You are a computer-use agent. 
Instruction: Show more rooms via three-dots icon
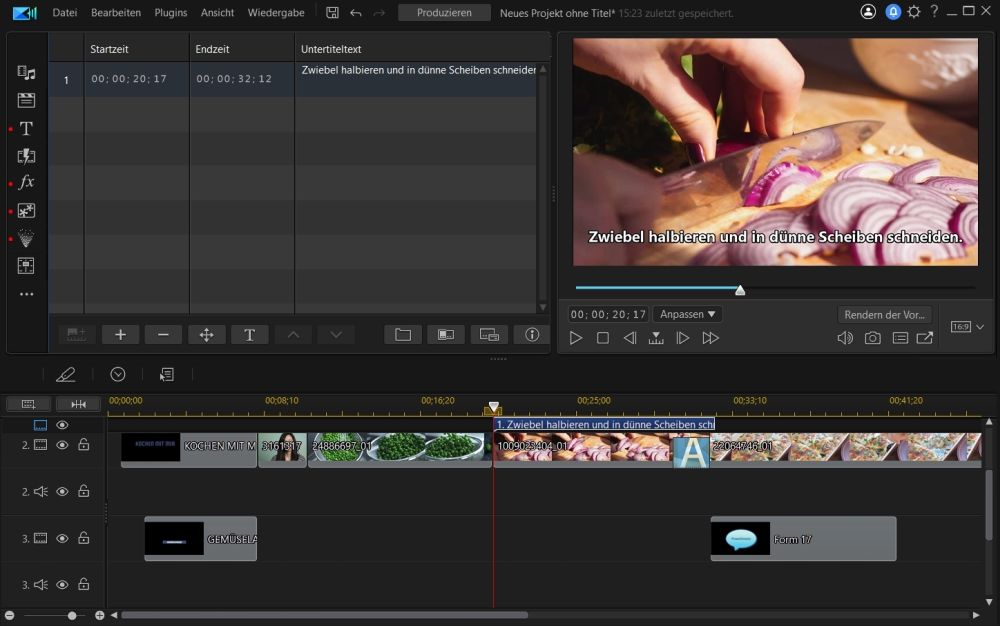pos(26,294)
